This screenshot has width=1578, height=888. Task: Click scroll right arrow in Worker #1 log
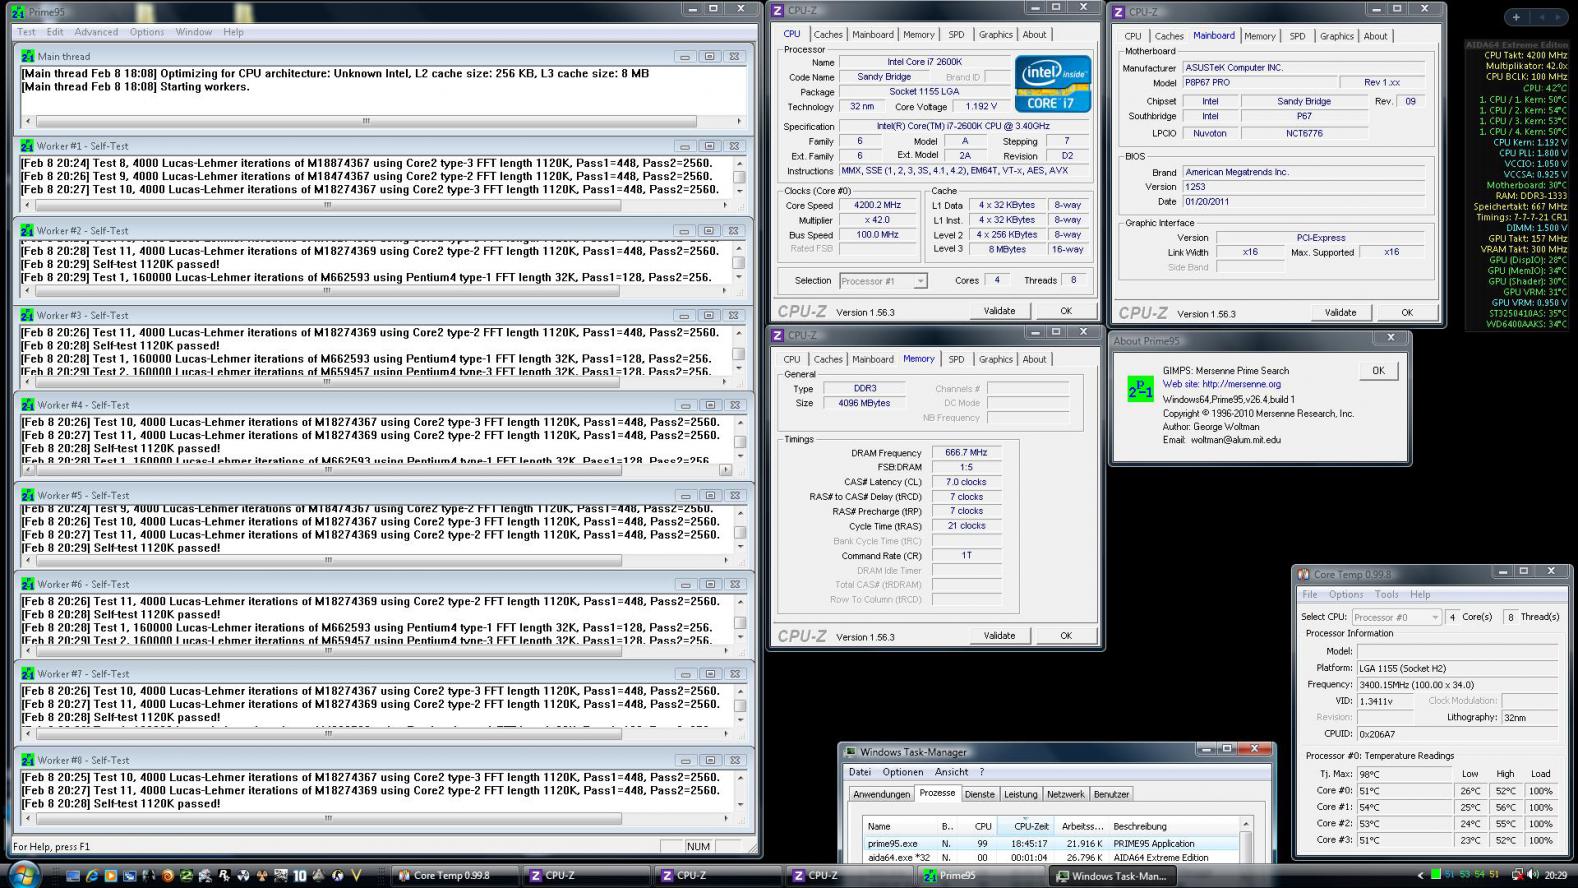tap(725, 205)
